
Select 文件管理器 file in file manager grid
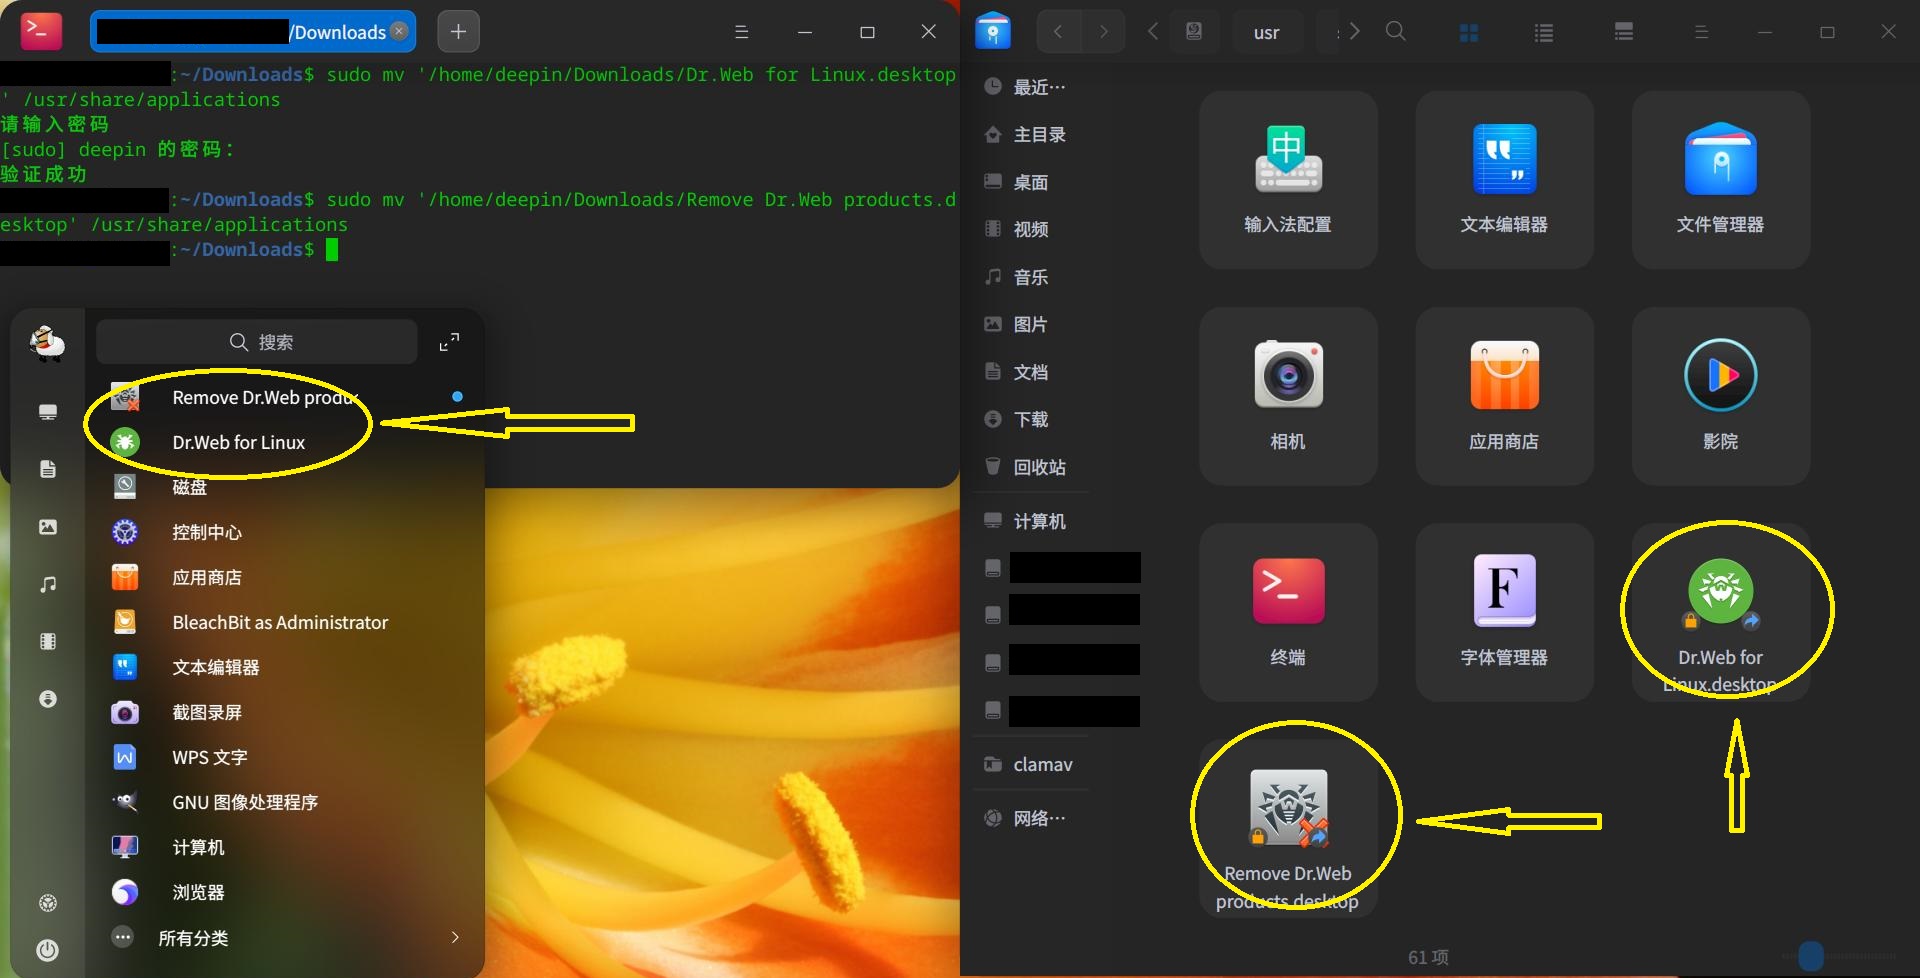click(1720, 180)
